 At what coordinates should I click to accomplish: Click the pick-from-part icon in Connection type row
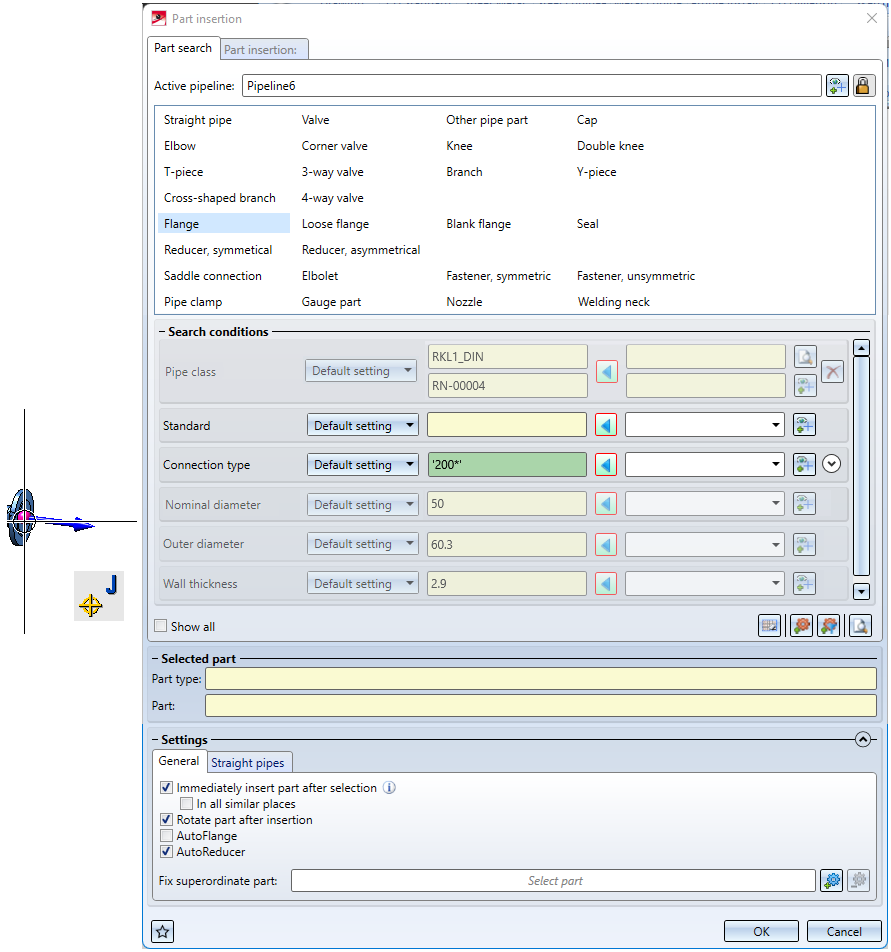point(804,465)
